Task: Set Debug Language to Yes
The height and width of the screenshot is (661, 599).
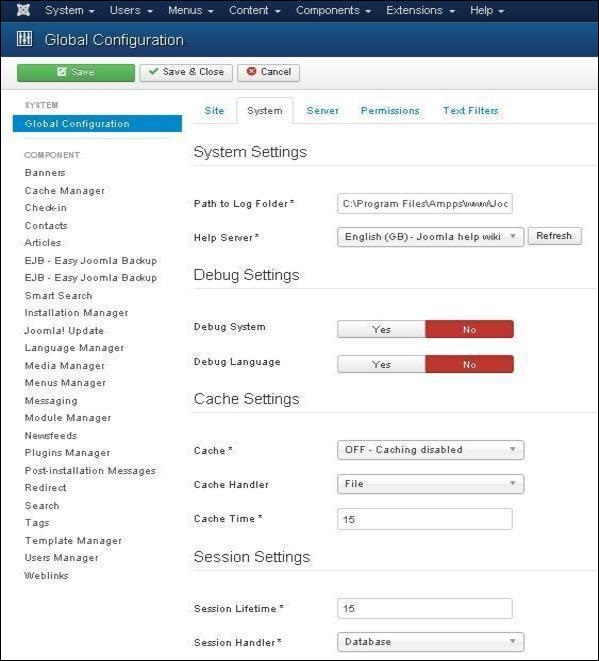Action: point(381,364)
